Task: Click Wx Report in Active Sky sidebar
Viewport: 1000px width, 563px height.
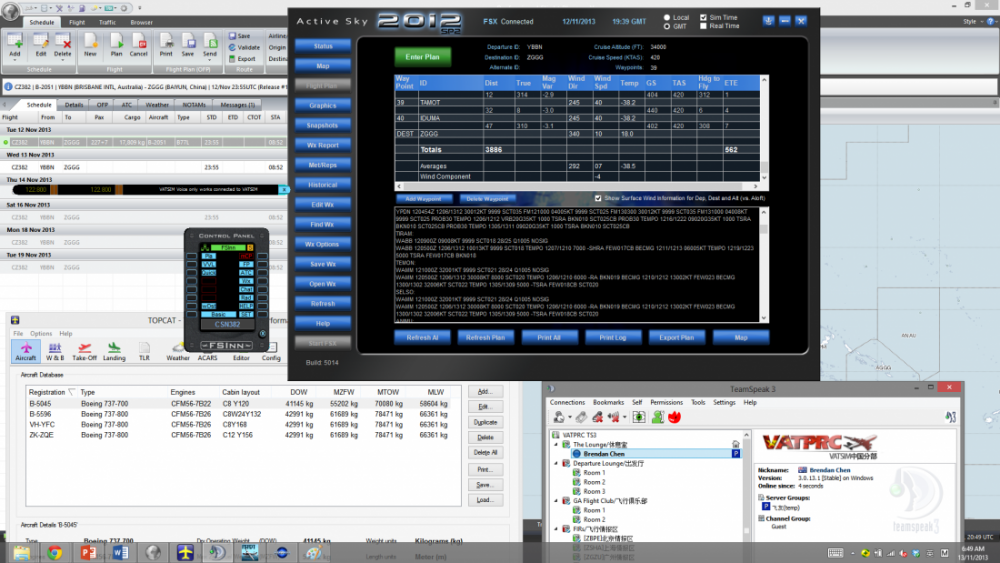Action: click(x=323, y=145)
